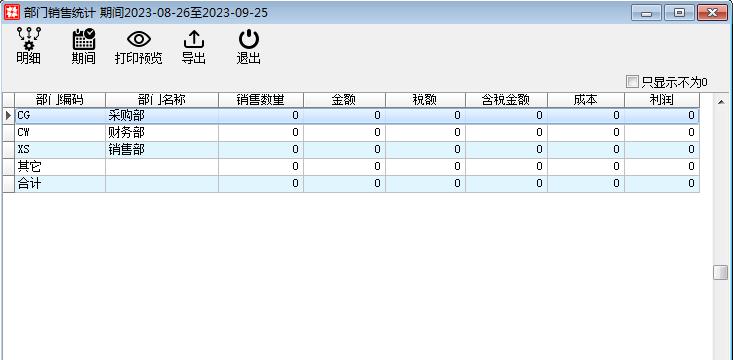Enable the 只显示不为0 checkbox
This screenshot has height=360, width=733.
click(x=632, y=82)
